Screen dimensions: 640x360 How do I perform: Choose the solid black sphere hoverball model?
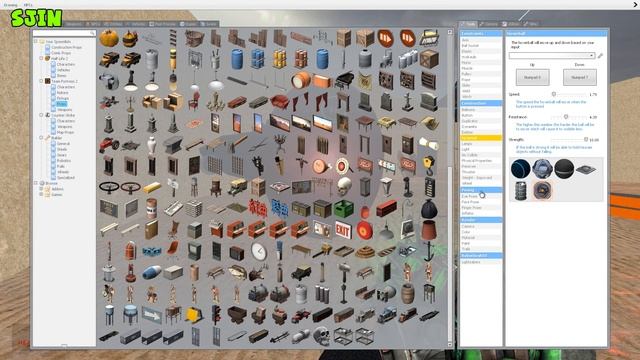(564, 169)
